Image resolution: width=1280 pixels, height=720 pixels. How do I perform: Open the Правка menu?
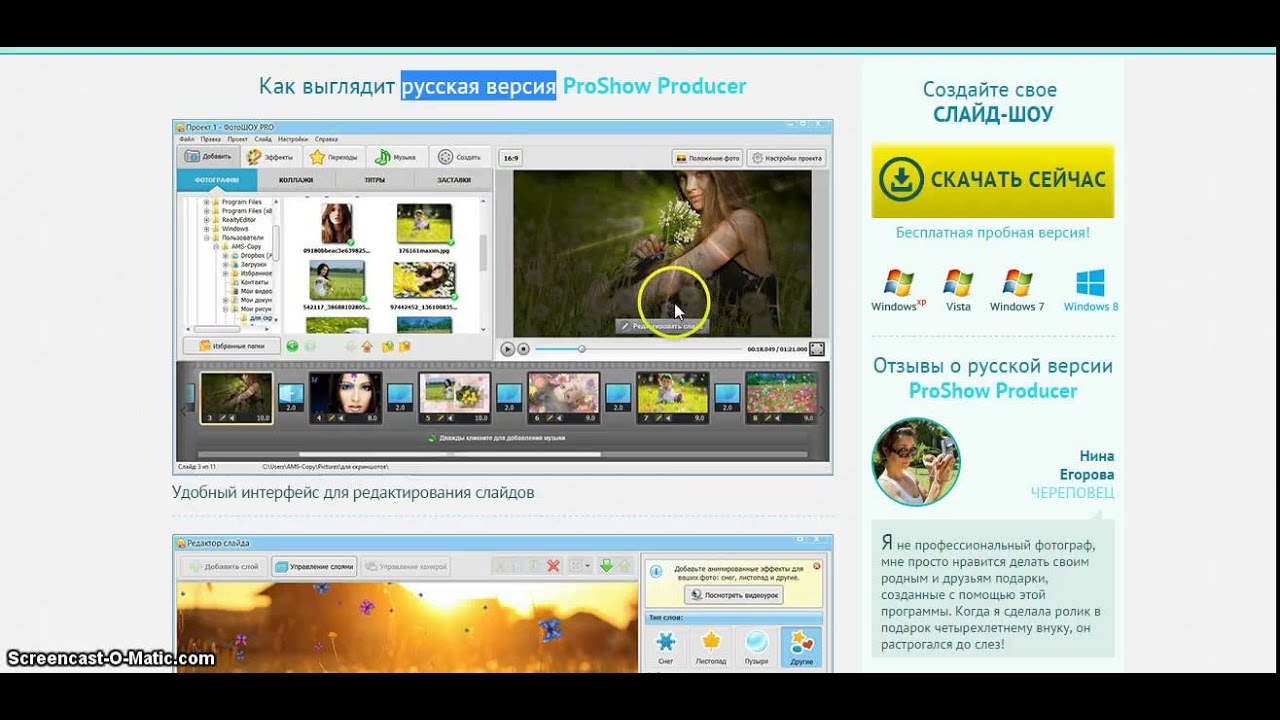pyautogui.click(x=210, y=139)
